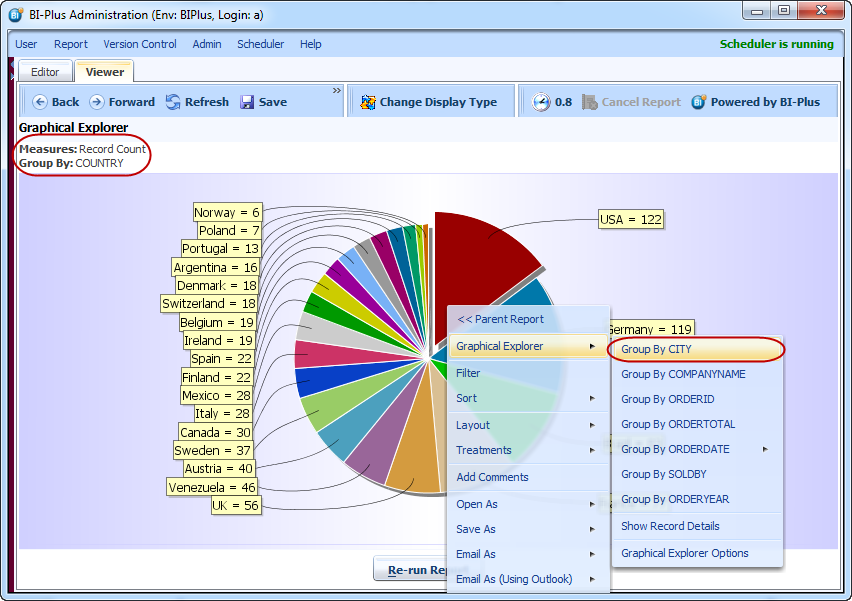
Task: Open Change Display Type chart icon
Action: 368,102
